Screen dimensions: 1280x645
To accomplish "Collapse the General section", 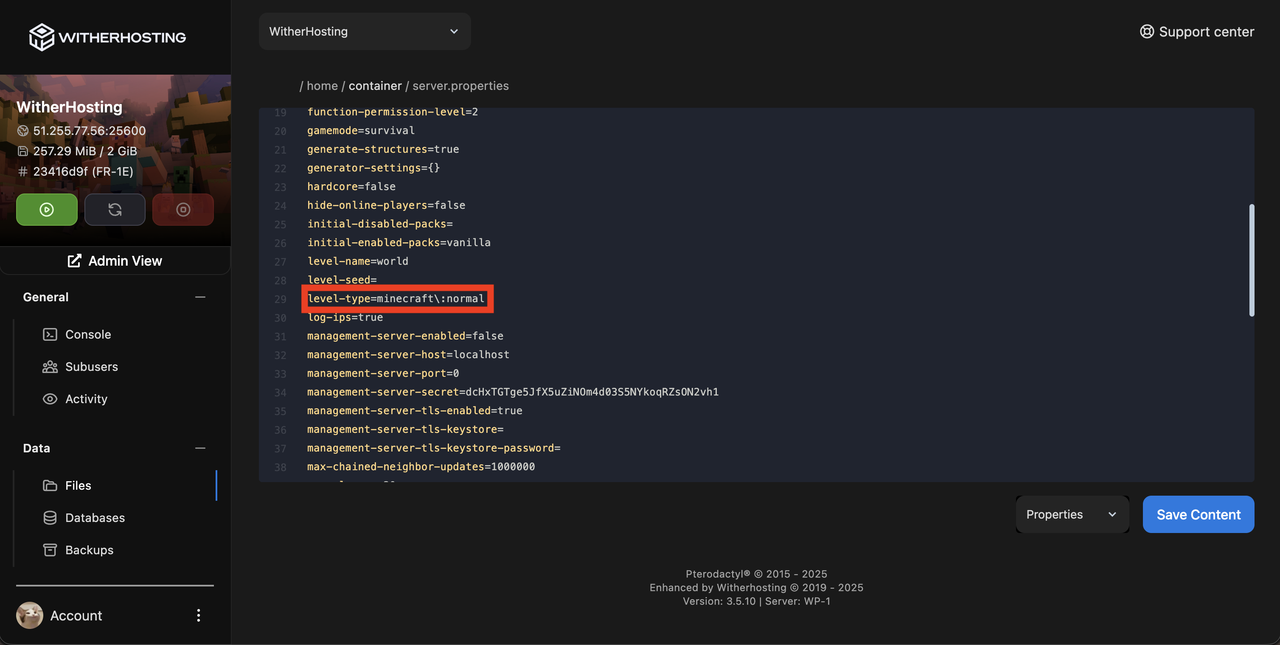I will tap(200, 297).
